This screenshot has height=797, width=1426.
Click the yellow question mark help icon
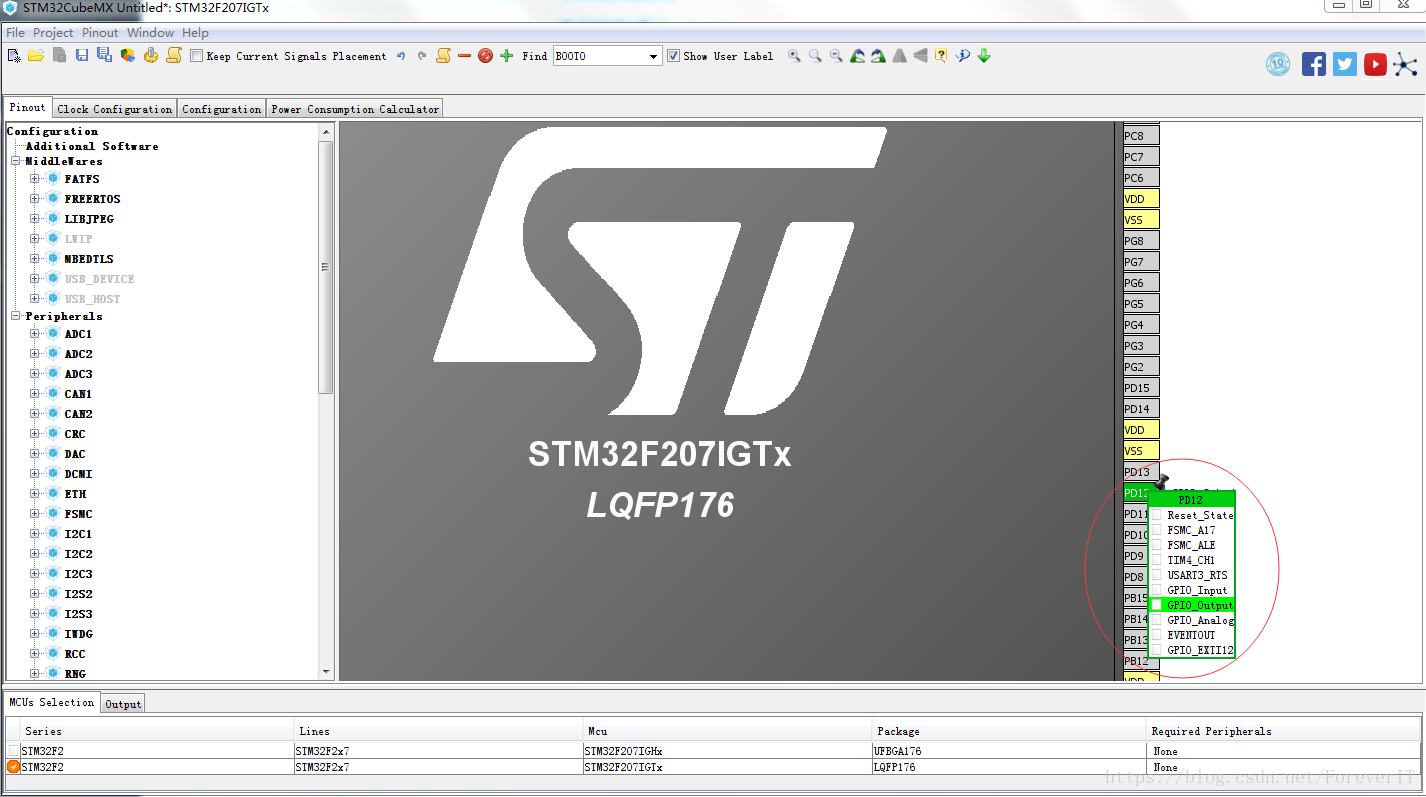coord(941,56)
